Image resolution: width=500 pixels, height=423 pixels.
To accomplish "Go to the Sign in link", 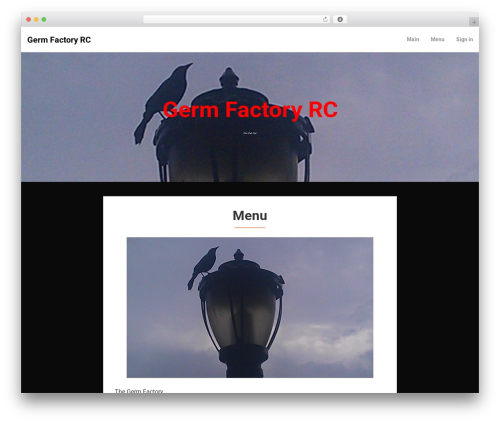I will (x=464, y=39).
